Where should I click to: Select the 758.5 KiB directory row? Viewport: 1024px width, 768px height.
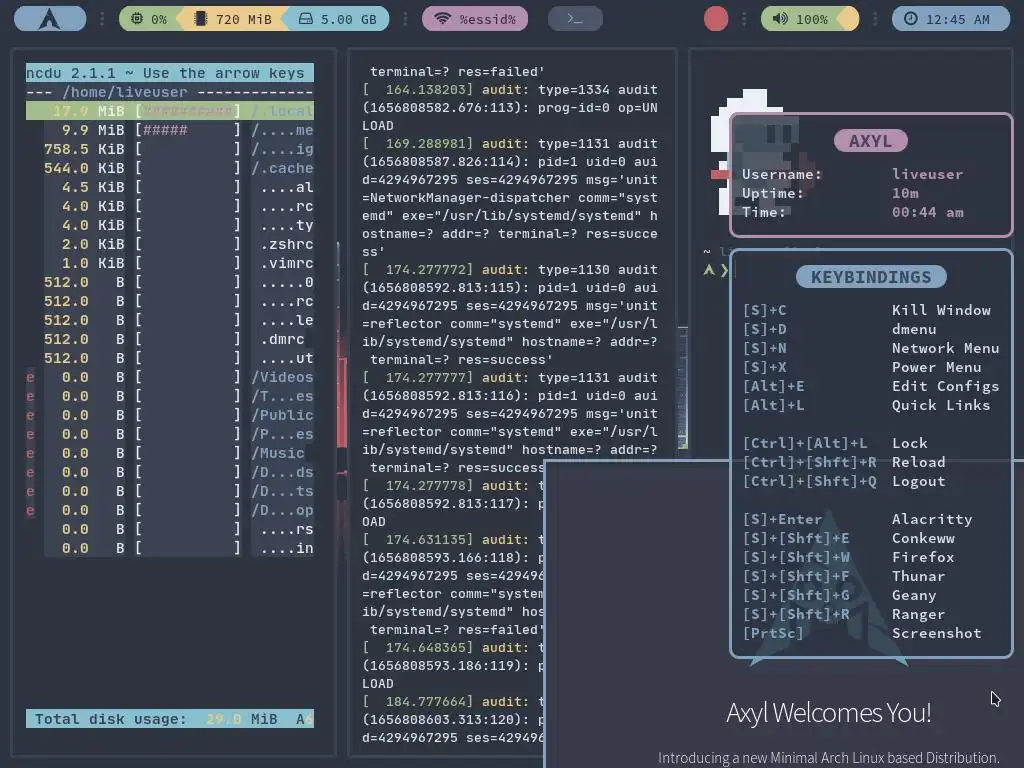[x=170, y=149]
